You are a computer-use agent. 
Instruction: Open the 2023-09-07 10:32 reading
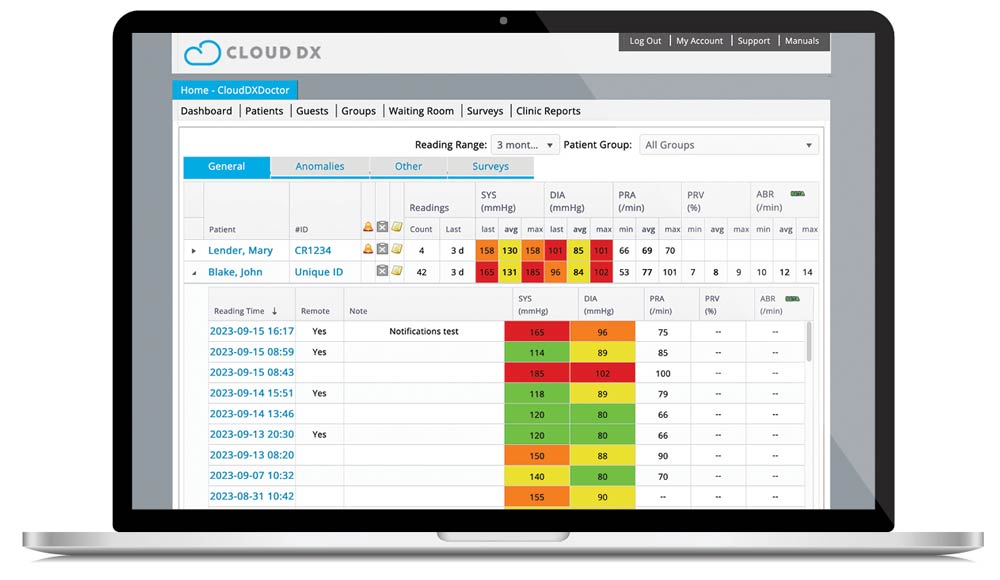point(252,475)
